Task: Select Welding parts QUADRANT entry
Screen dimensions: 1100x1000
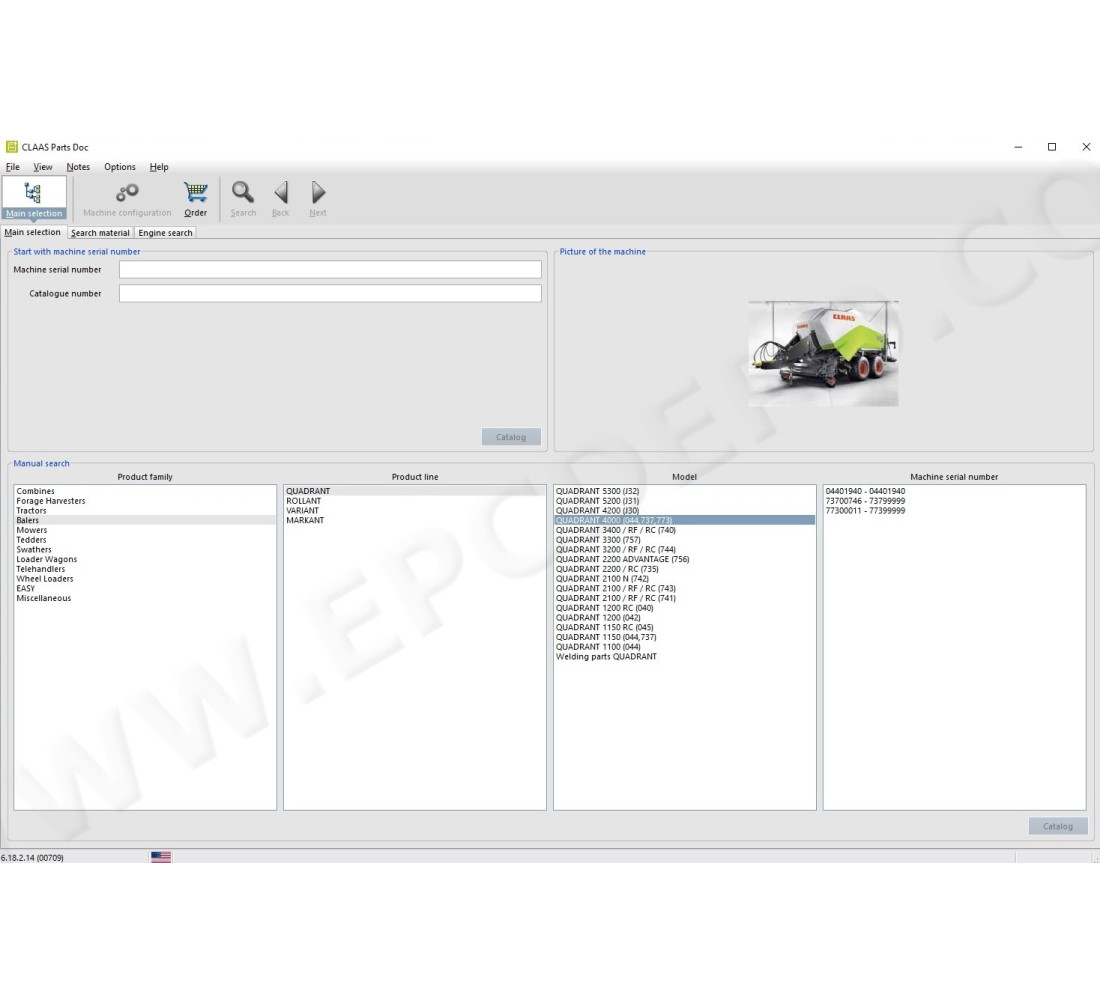Action: (x=685, y=657)
